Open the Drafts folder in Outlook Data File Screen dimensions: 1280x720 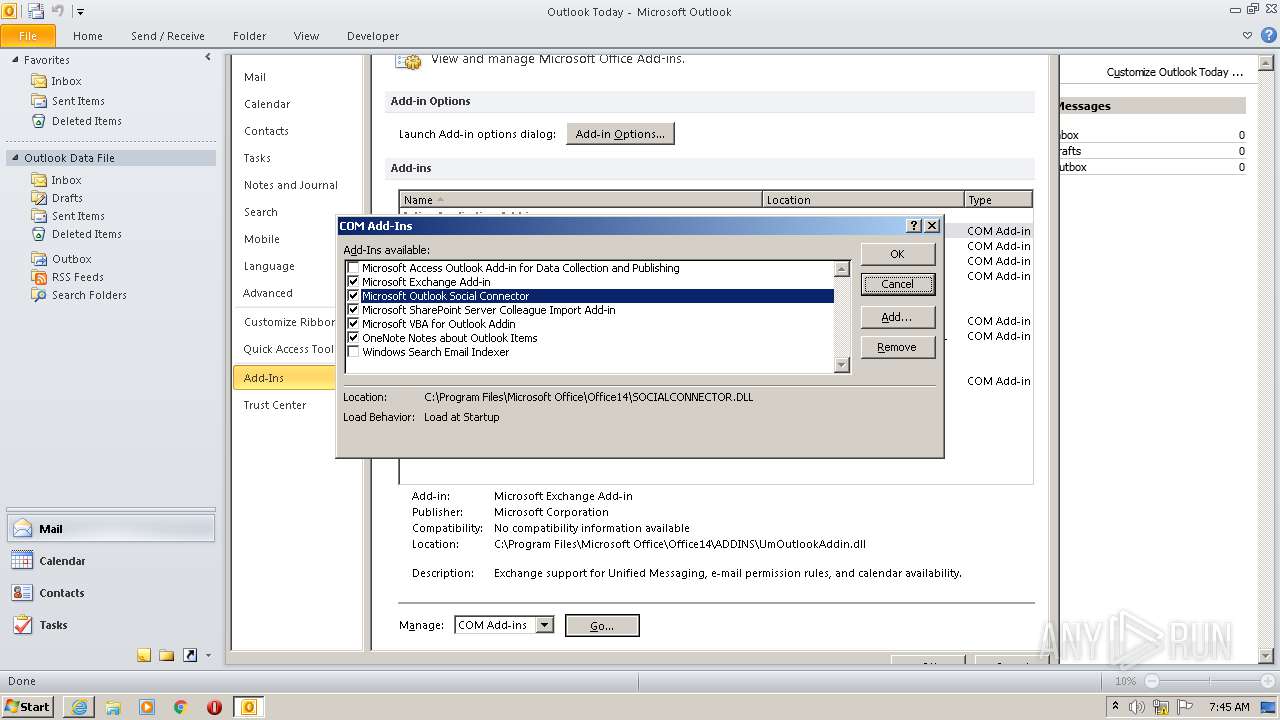(x=67, y=198)
